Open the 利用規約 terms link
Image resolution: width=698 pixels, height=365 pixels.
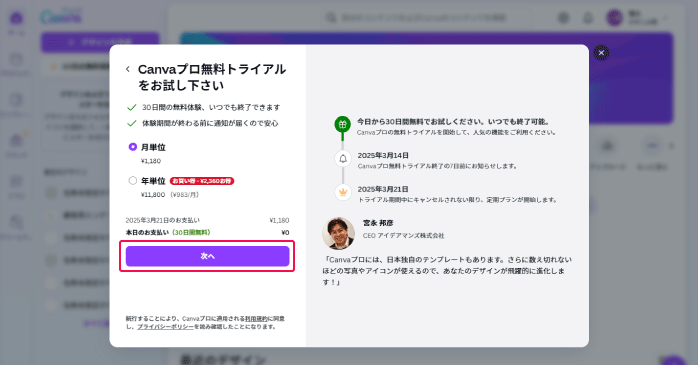pos(256,319)
